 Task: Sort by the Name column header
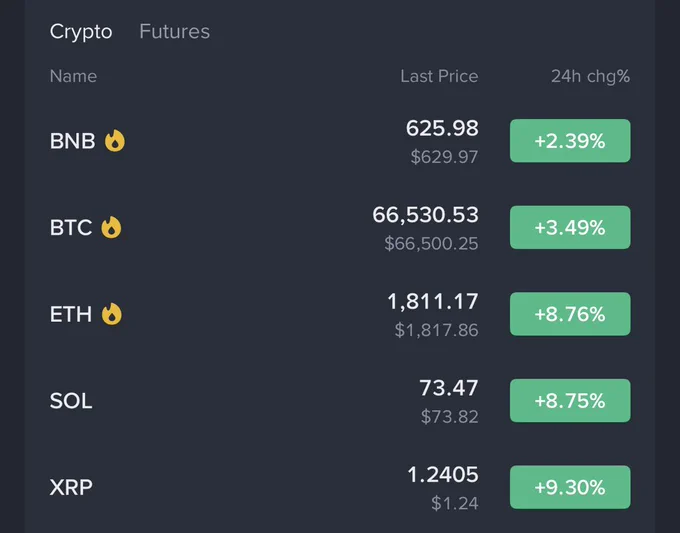click(x=73, y=76)
